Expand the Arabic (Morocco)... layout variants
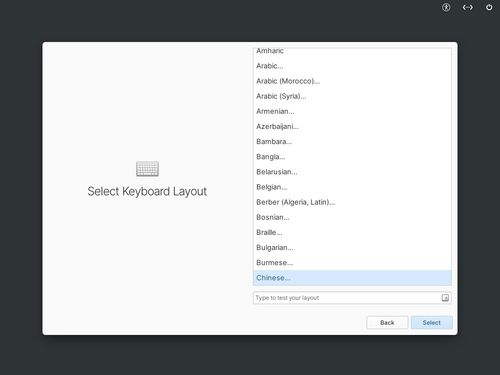The image size is (500, 375). point(352,81)
